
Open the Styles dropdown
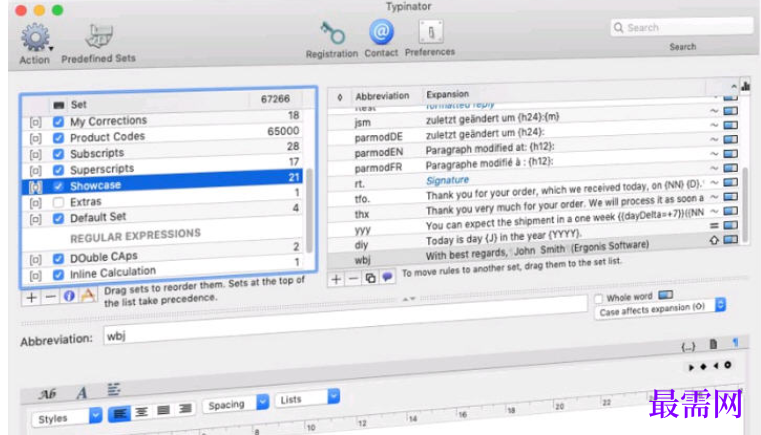tap(67, 417)
